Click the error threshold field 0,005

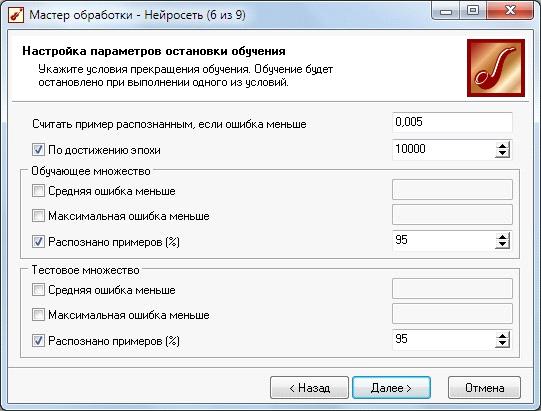point(452,122)
